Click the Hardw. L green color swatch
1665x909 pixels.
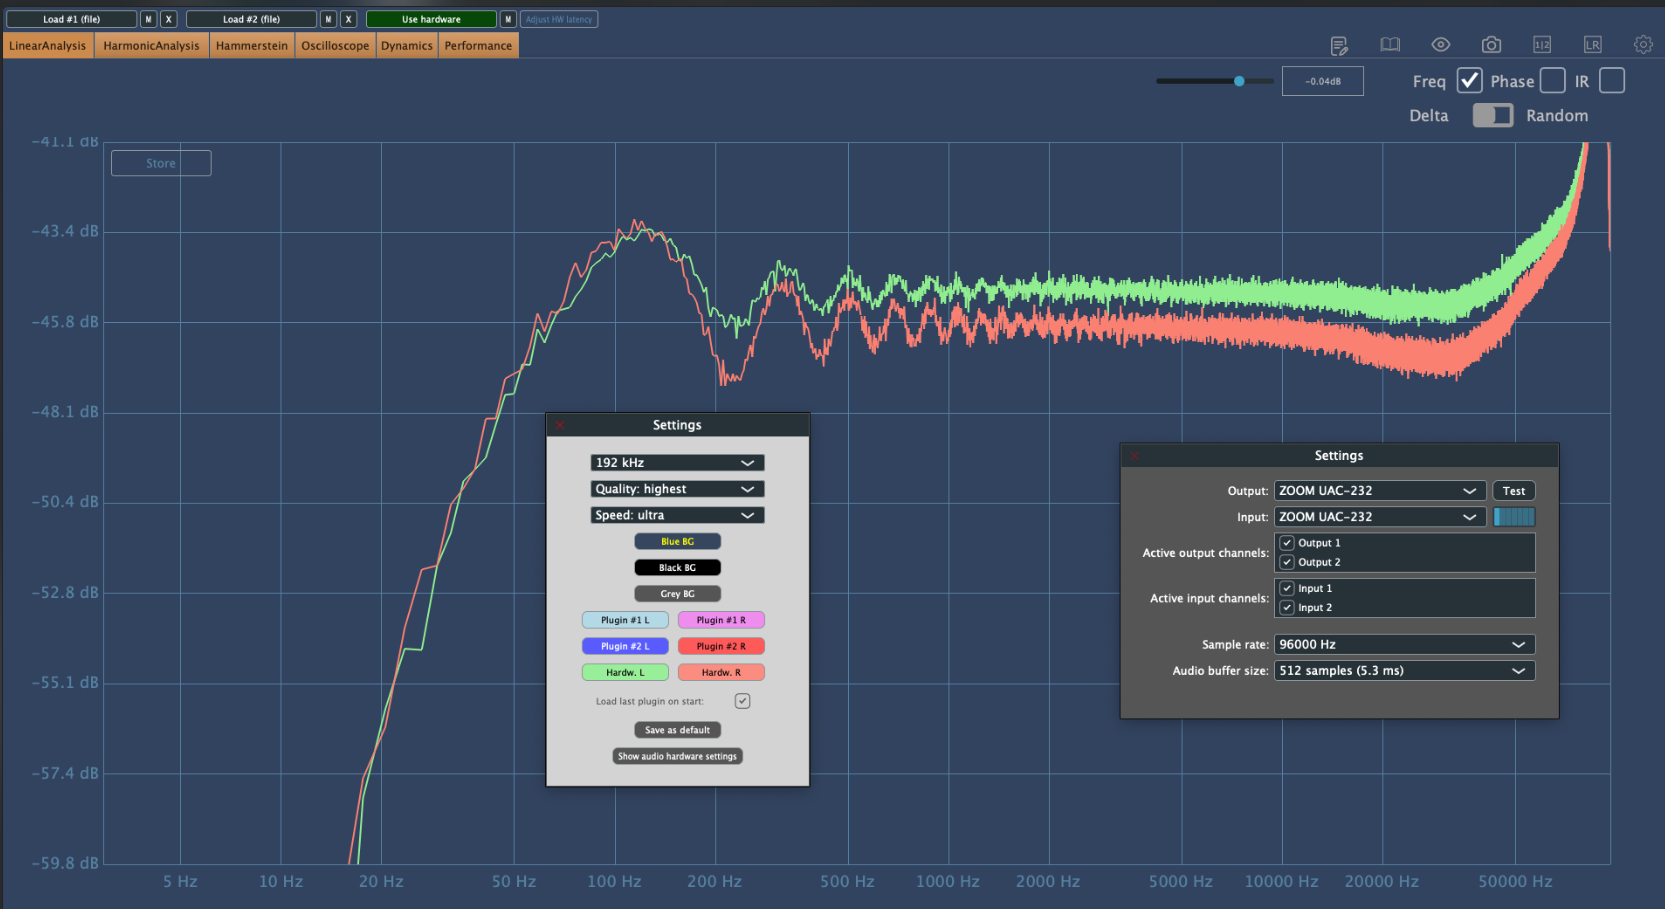(625, 673)
